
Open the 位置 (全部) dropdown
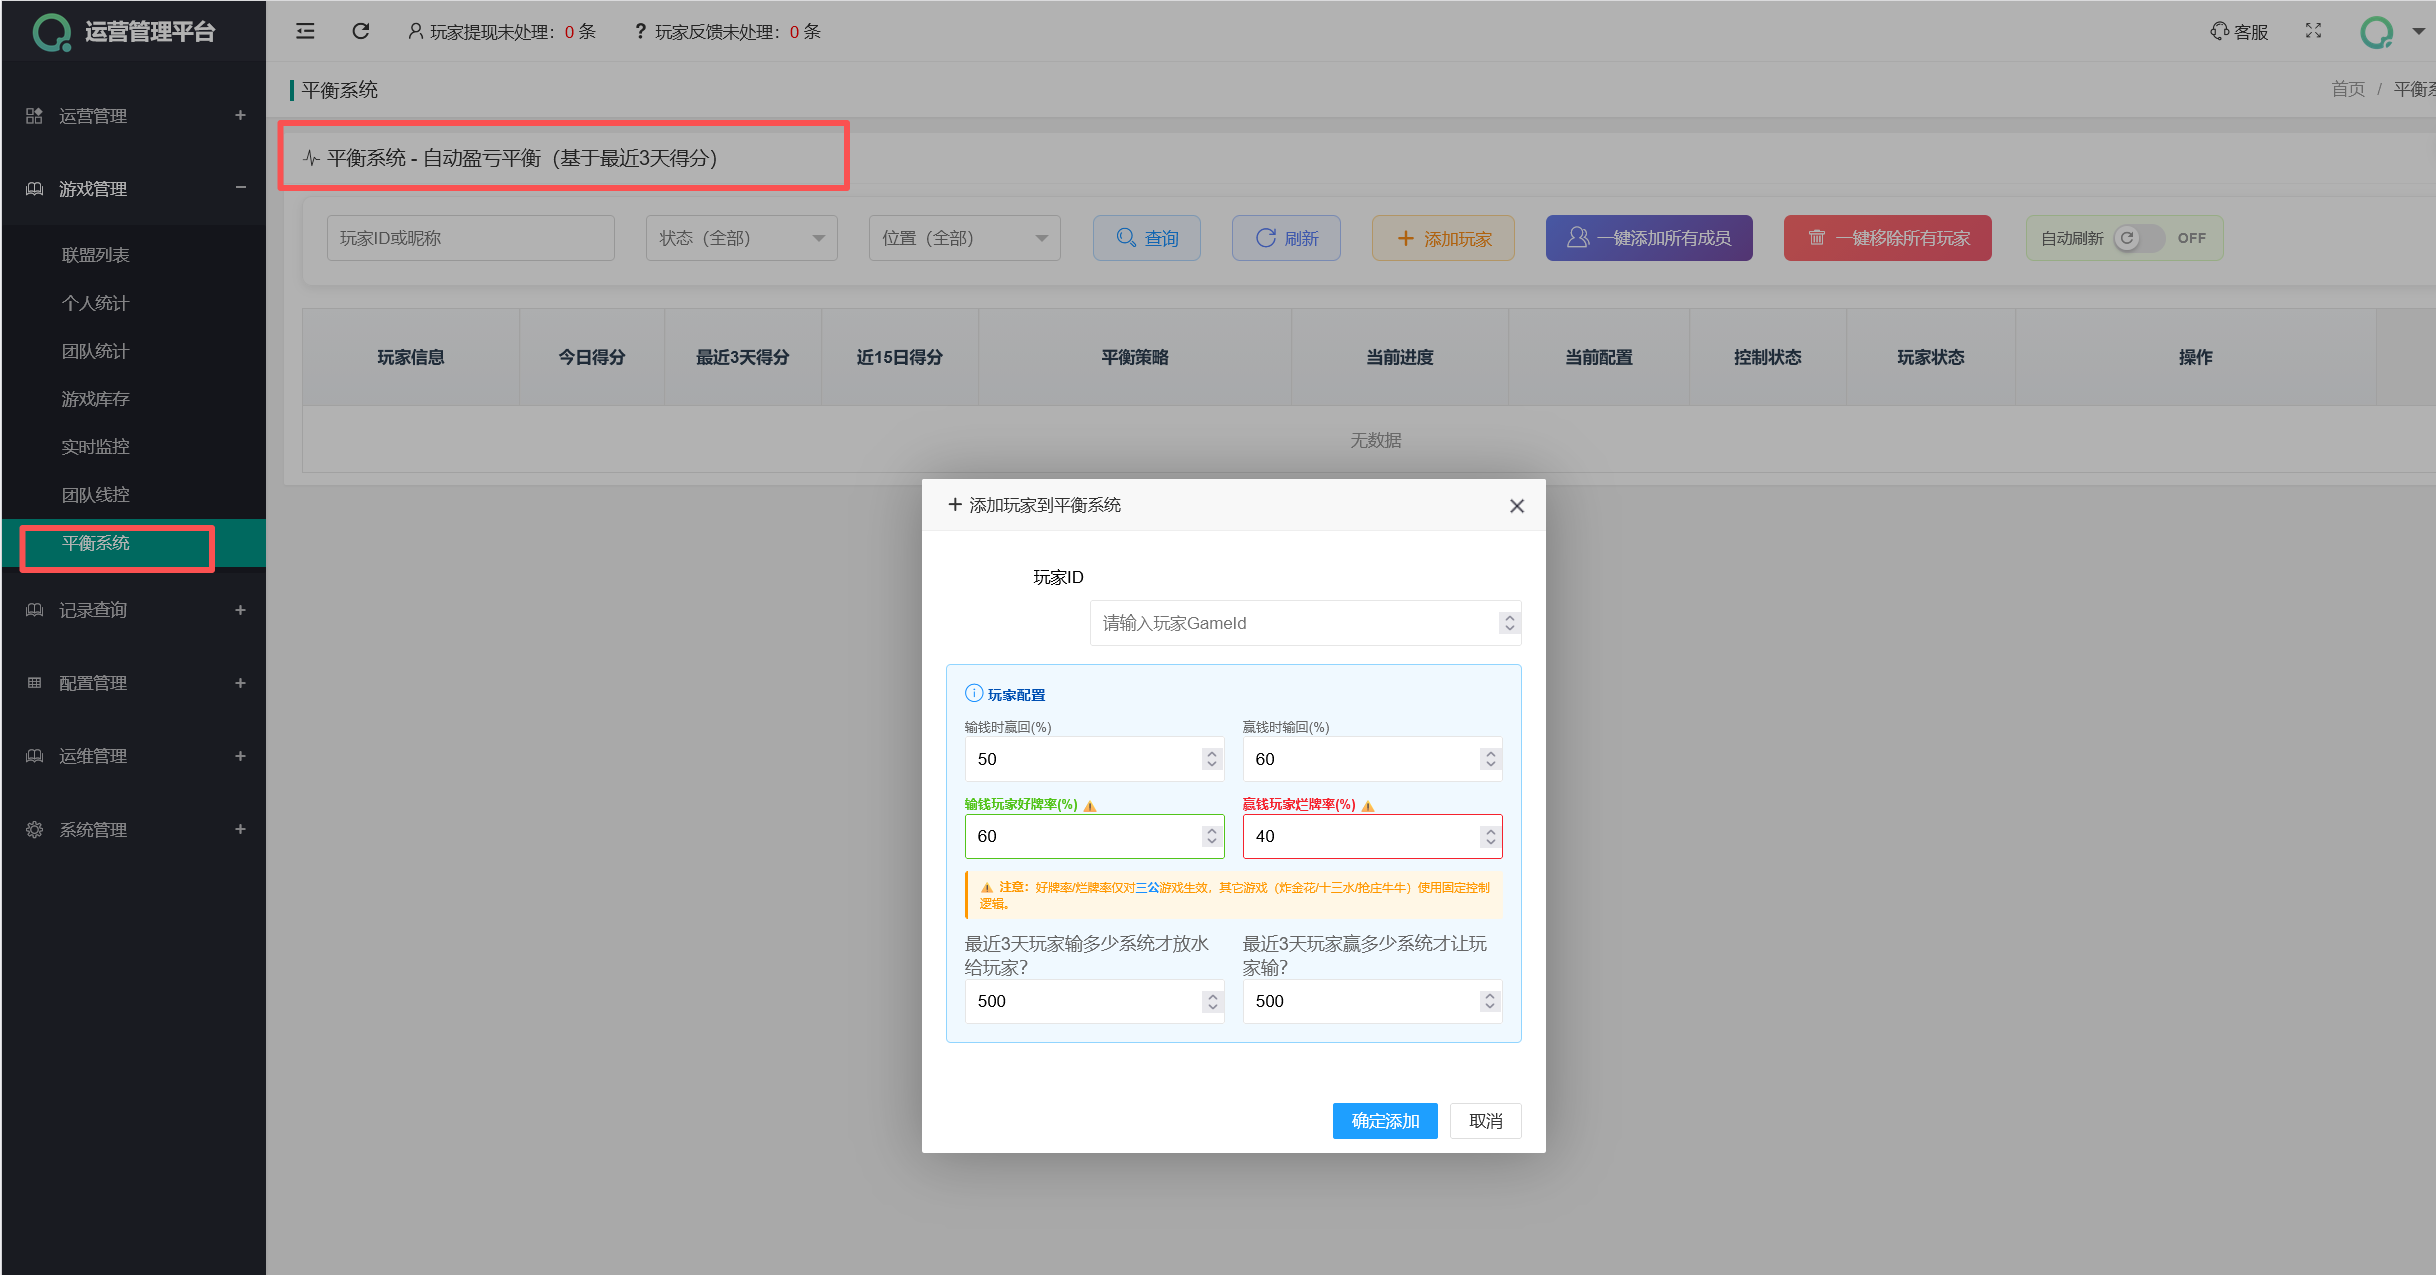click(964, 238)
